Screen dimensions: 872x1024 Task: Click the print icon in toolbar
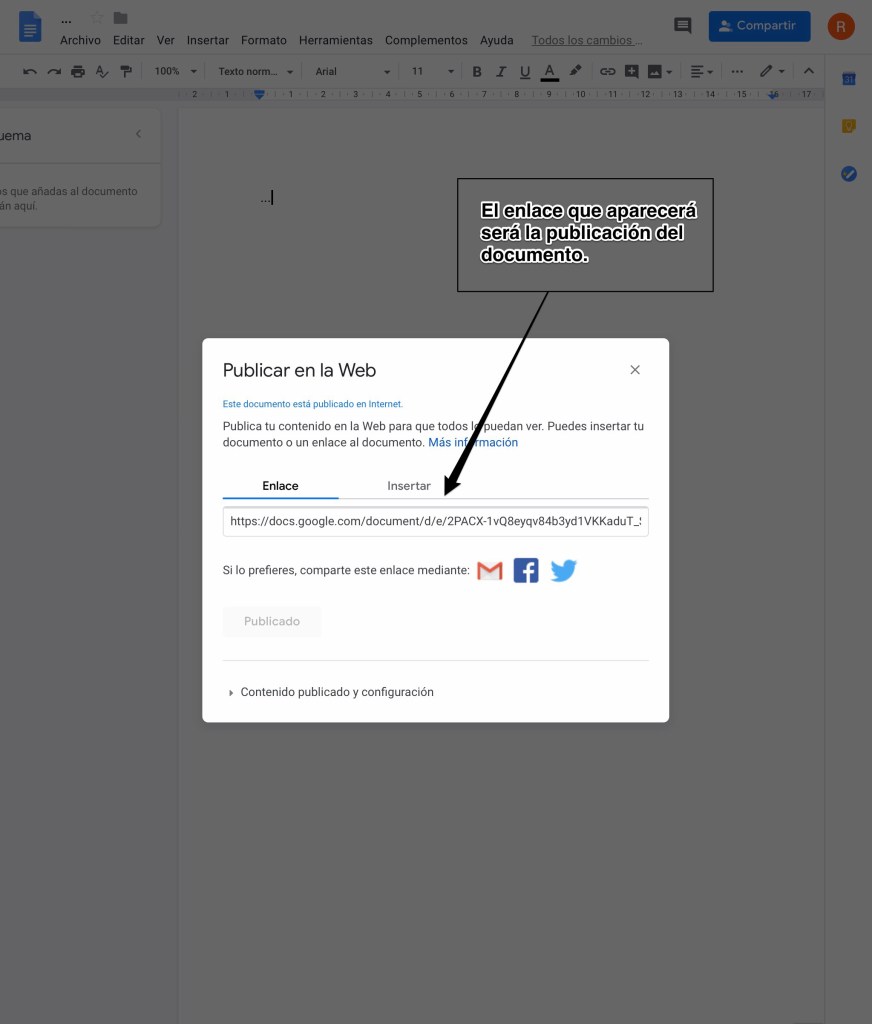(78, 71)
